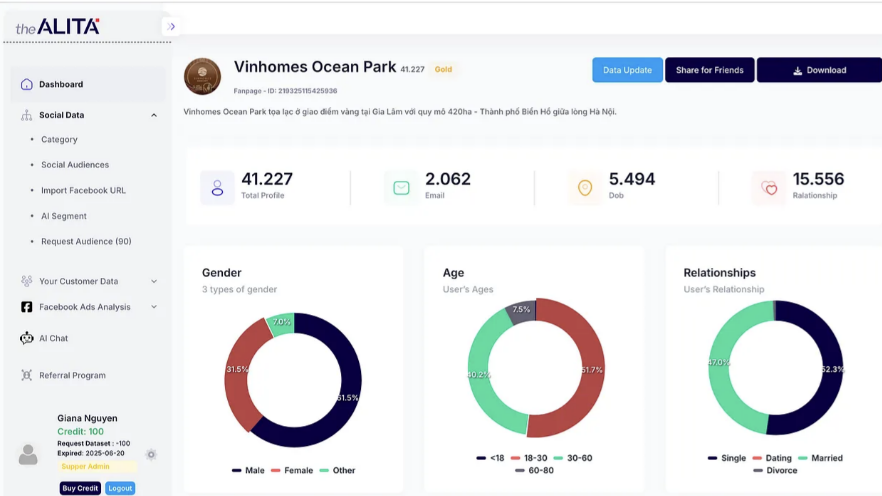The image size is (882, 496).
Task: Click the Facebook logo icon in sidebar
Action: [x=26, y=307]
